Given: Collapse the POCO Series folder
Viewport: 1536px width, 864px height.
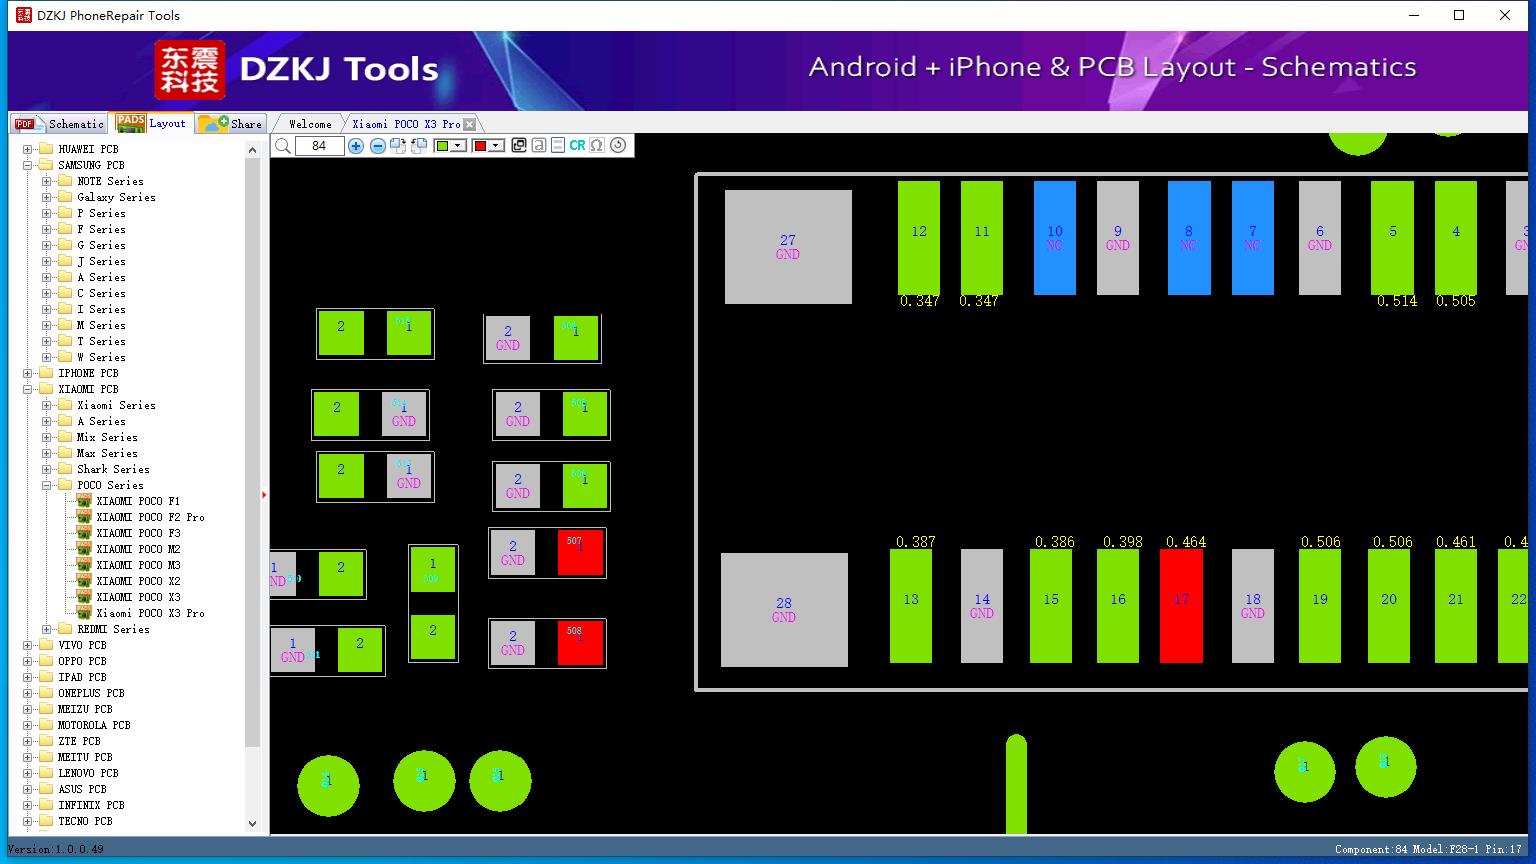Looking at the screenshot, I should click(x=47, y=485).
